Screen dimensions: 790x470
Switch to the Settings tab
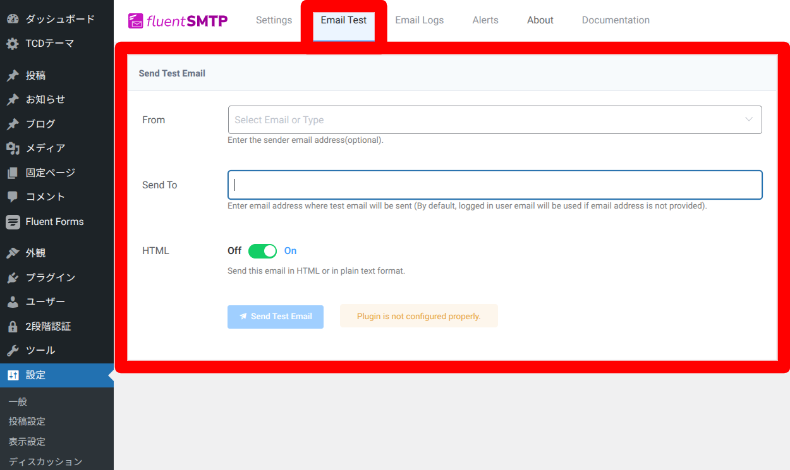tap(274, 20)
